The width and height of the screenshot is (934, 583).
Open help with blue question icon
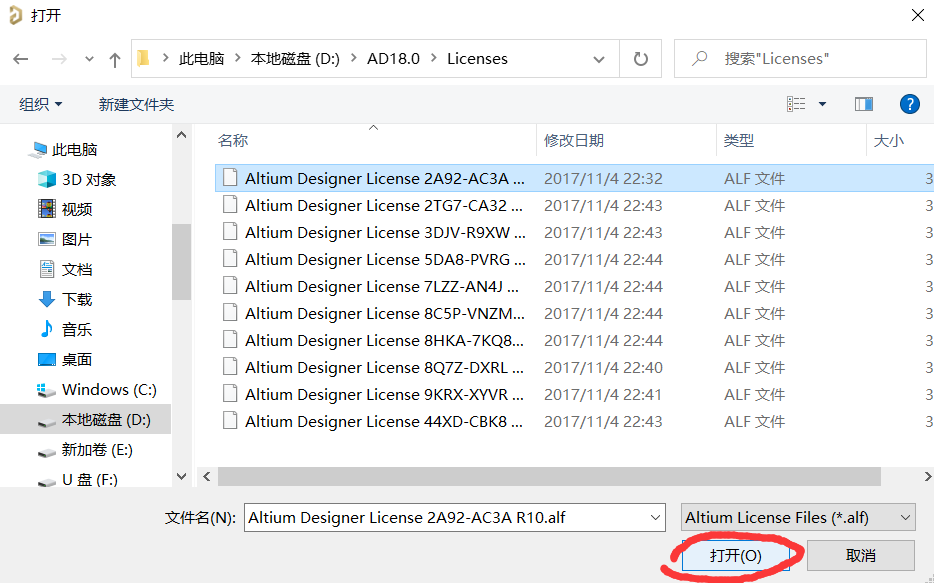[910, 104]
